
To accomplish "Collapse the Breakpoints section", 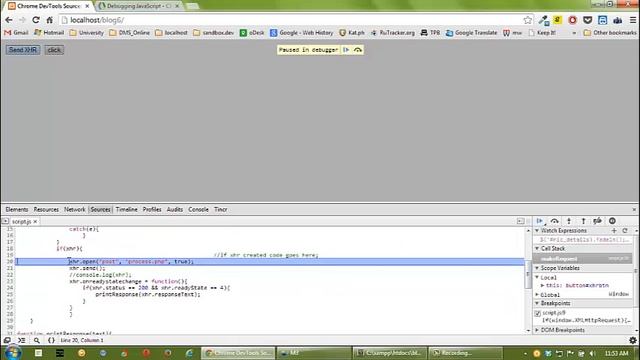I will 537,303.
